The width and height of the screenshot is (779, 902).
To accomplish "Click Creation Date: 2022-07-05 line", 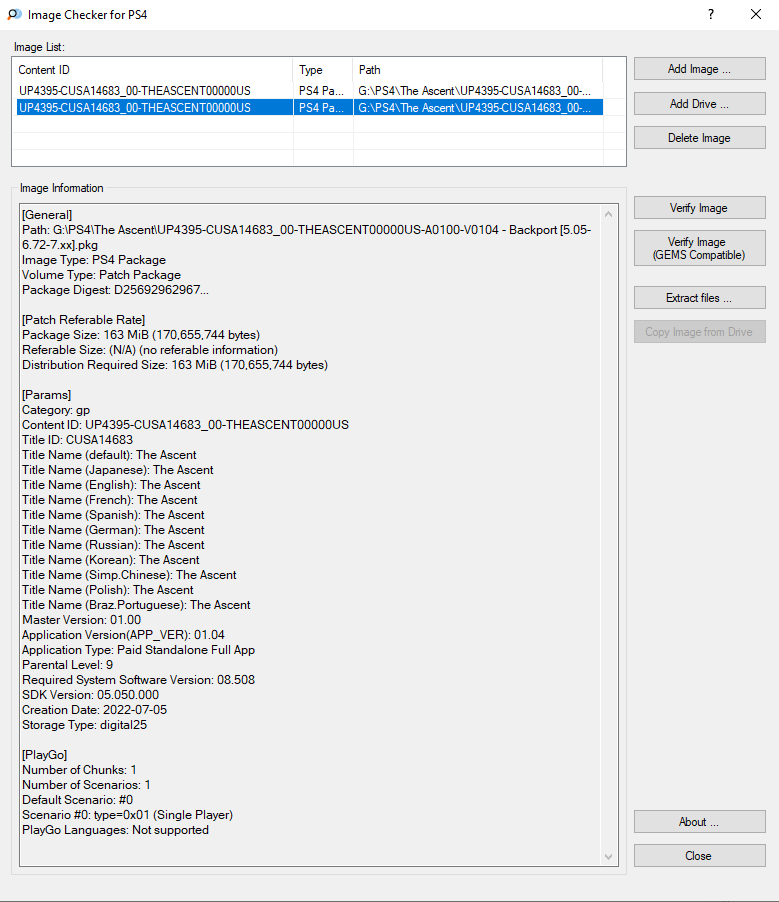I will (94, 710).
